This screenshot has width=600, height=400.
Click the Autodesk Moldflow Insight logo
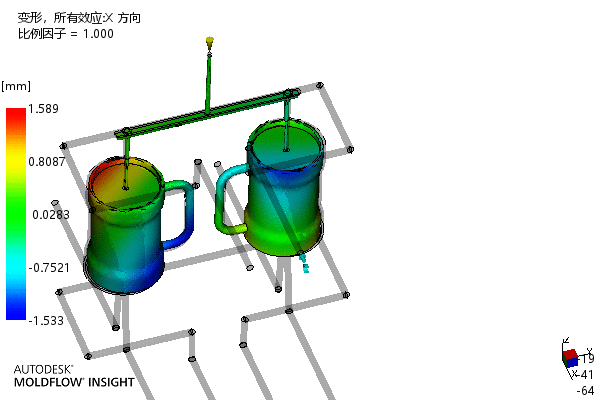[x=74, y=376]
